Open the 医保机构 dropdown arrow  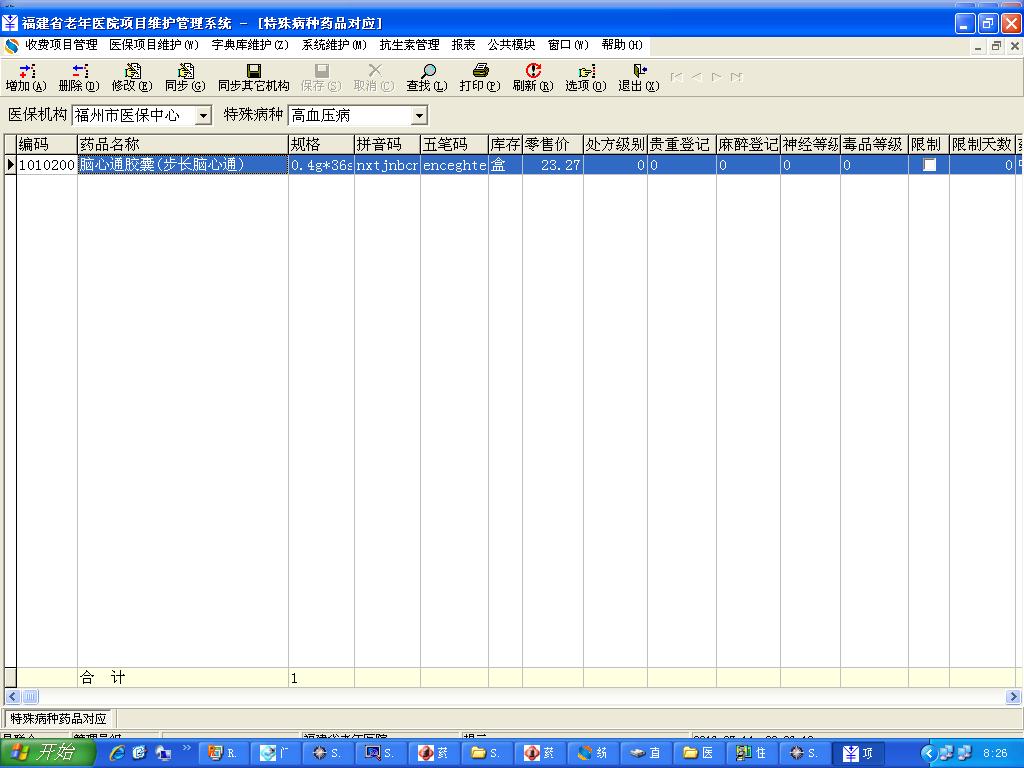[204, 116]
